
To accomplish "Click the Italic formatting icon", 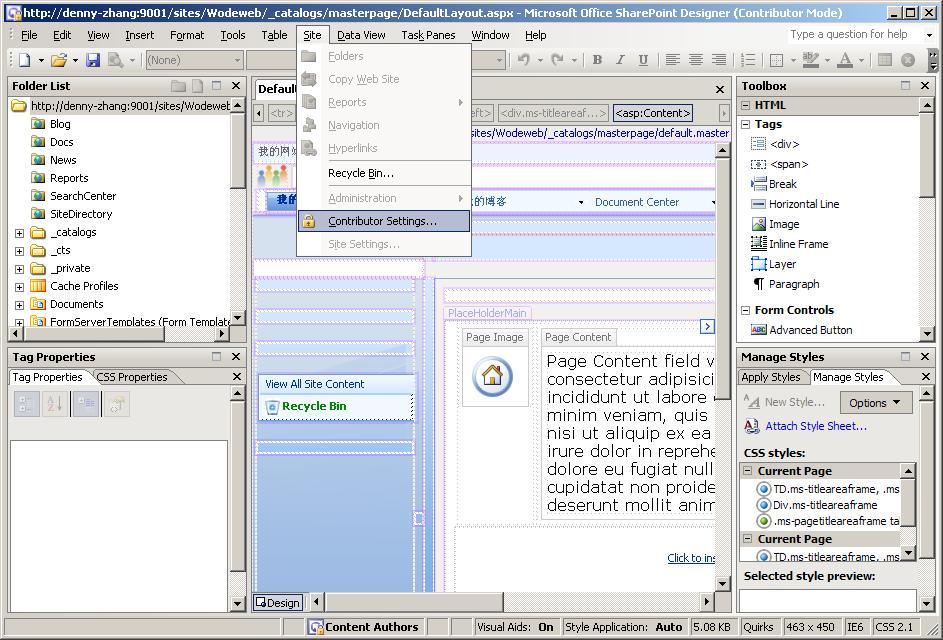I will (x=620, y=60).
